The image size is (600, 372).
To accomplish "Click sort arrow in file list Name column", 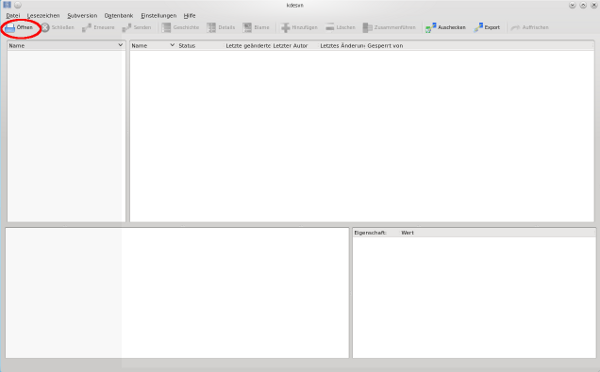I will (172, 45).
